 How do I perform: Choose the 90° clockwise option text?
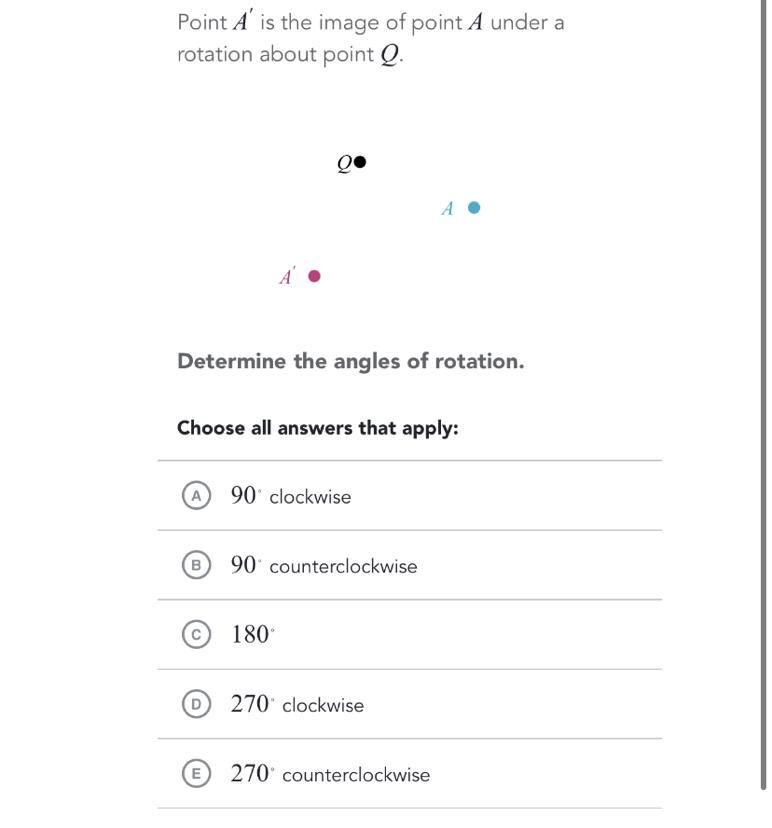pyautogui.click(x=290, y=496)
